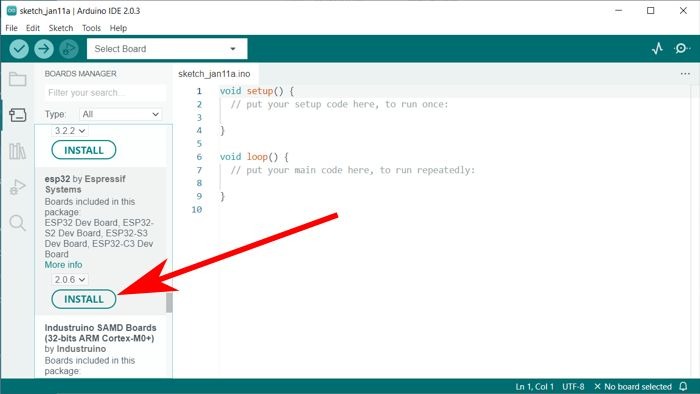The image size is (700, 394).
Task: Open the Sketchbook folder sidebar icon
Action: click(18, 79)
